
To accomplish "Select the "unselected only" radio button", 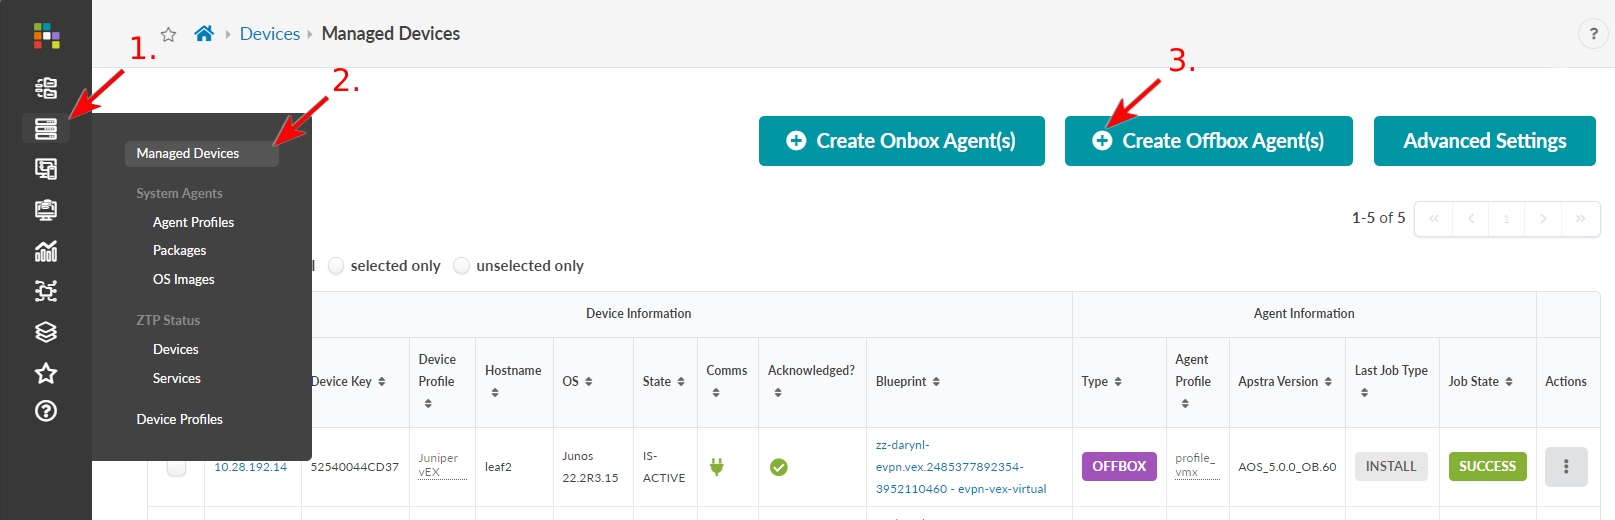I will 462,266.
